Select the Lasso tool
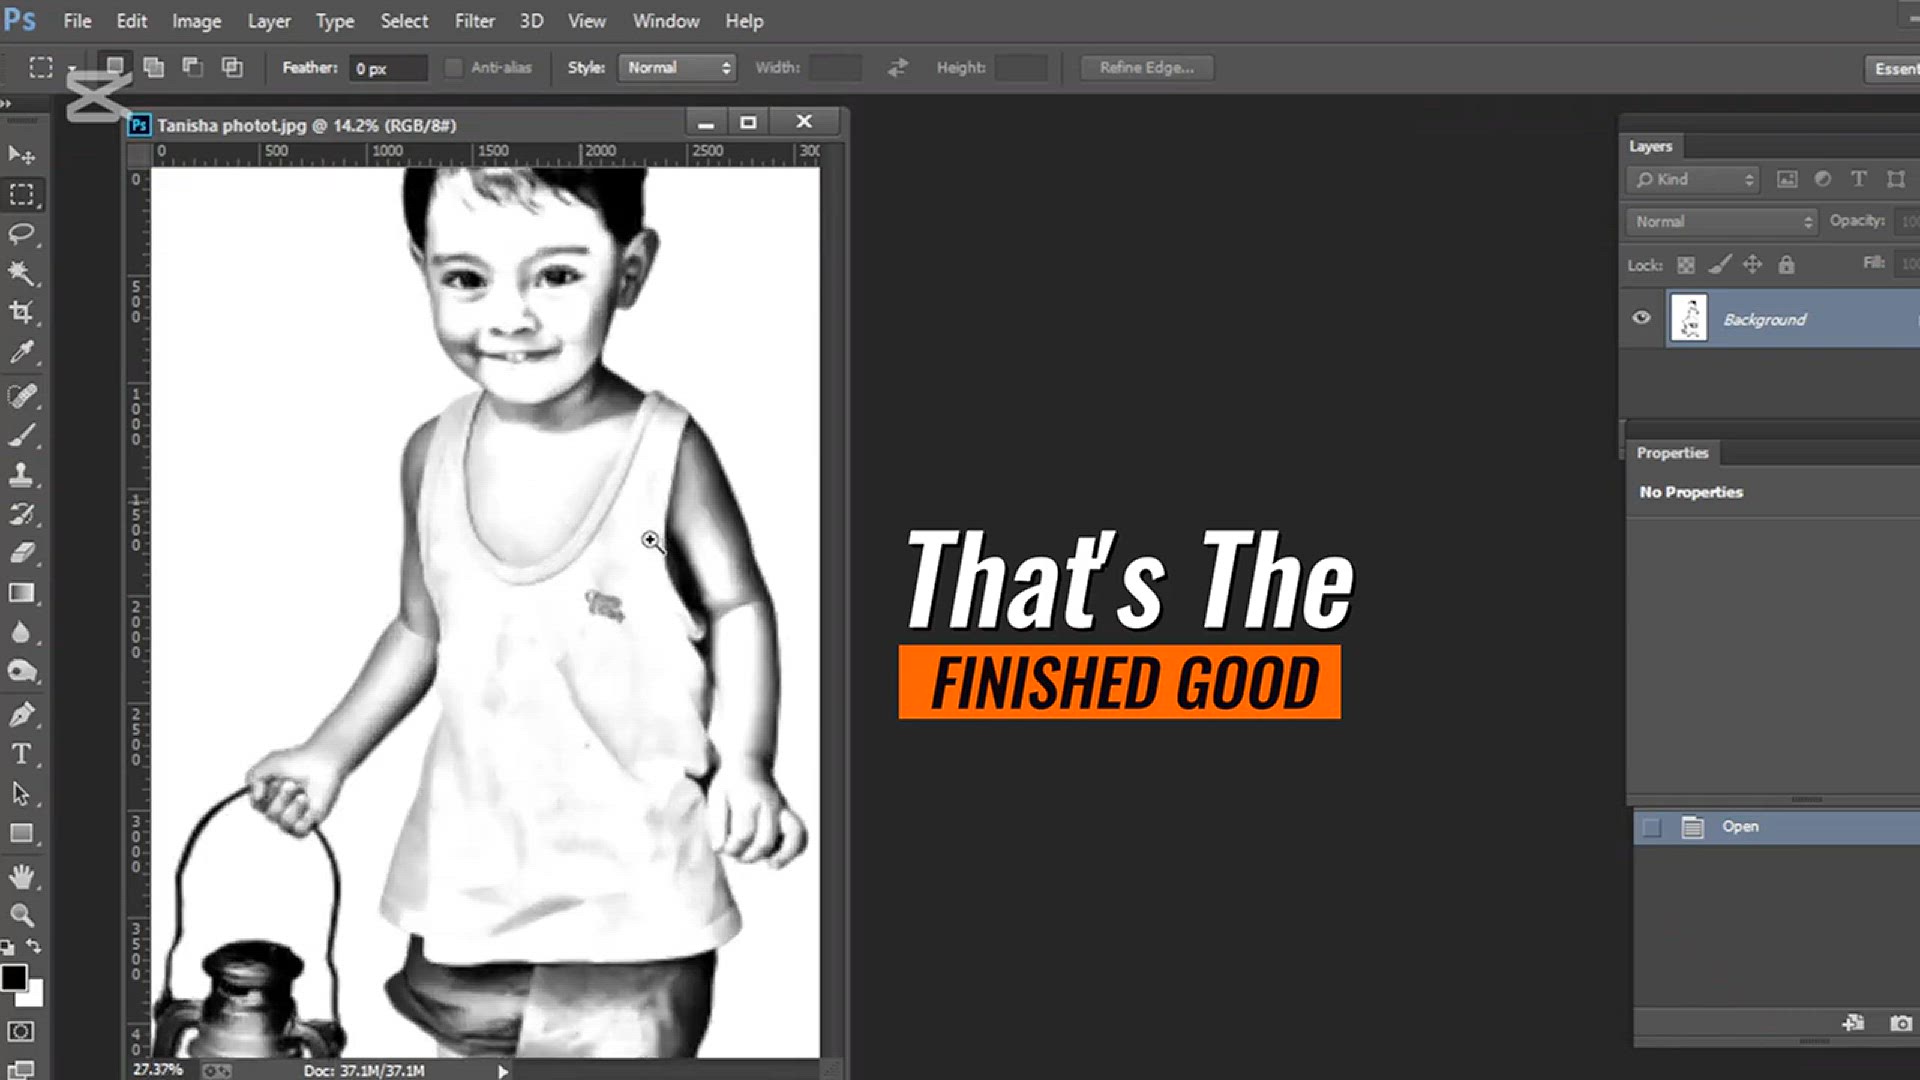 [21, 233]
